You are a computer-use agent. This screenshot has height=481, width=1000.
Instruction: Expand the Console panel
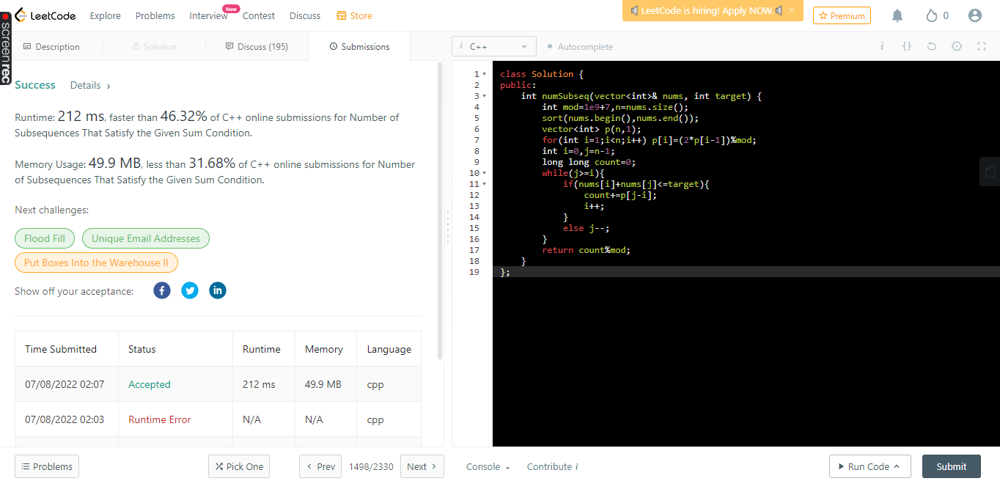click(488, 467)
